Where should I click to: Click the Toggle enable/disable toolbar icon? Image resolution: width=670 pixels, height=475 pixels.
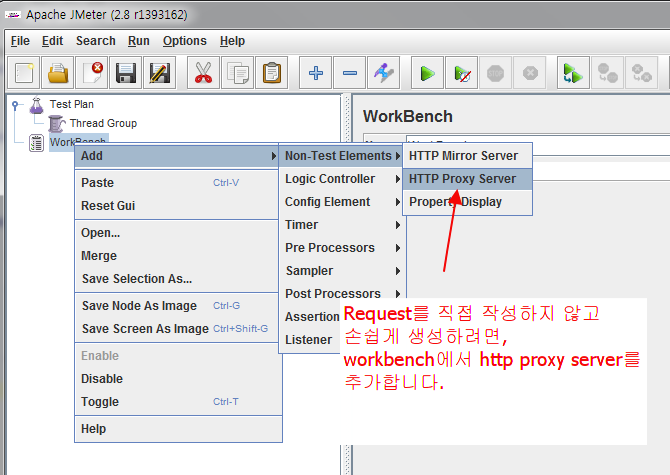[x=384, y=73]
